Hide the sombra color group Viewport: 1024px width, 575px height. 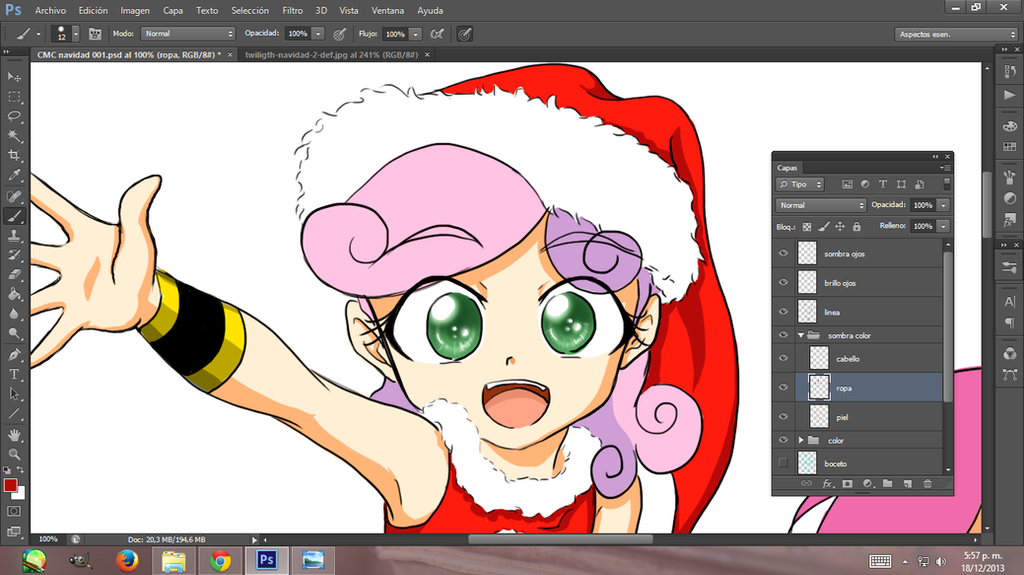coord(783,335)
